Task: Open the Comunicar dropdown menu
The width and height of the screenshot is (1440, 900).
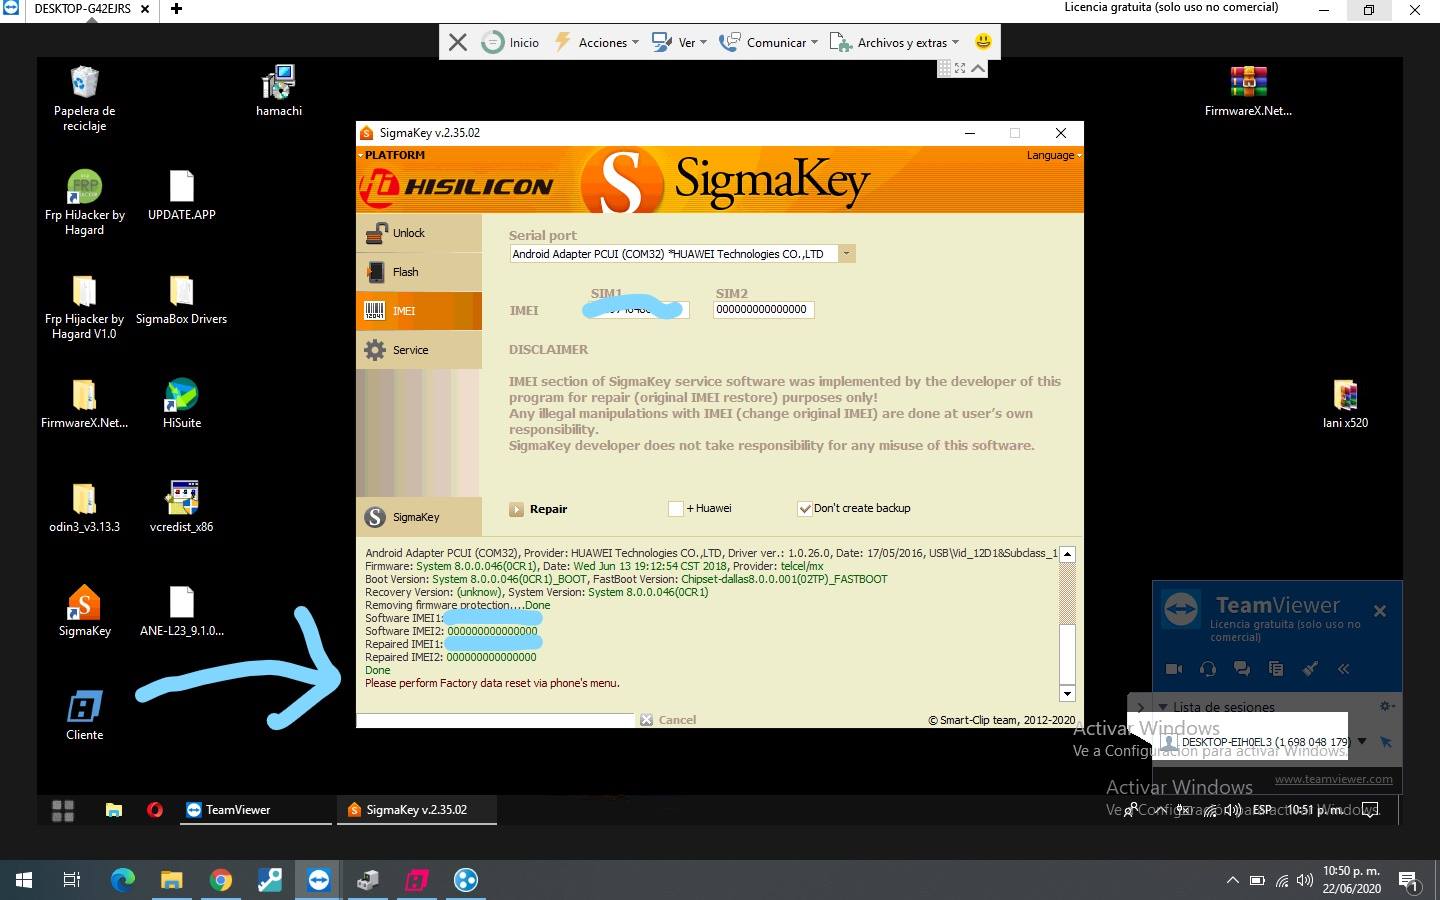Action: click(768, 42)
